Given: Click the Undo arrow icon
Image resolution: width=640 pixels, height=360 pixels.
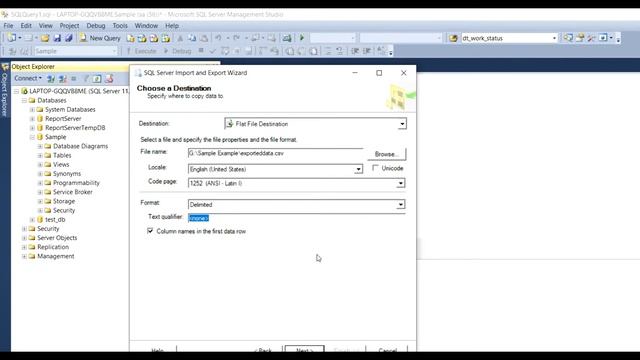Looking at the screenshot, I should pyautogui.click(x=218, y=38).
